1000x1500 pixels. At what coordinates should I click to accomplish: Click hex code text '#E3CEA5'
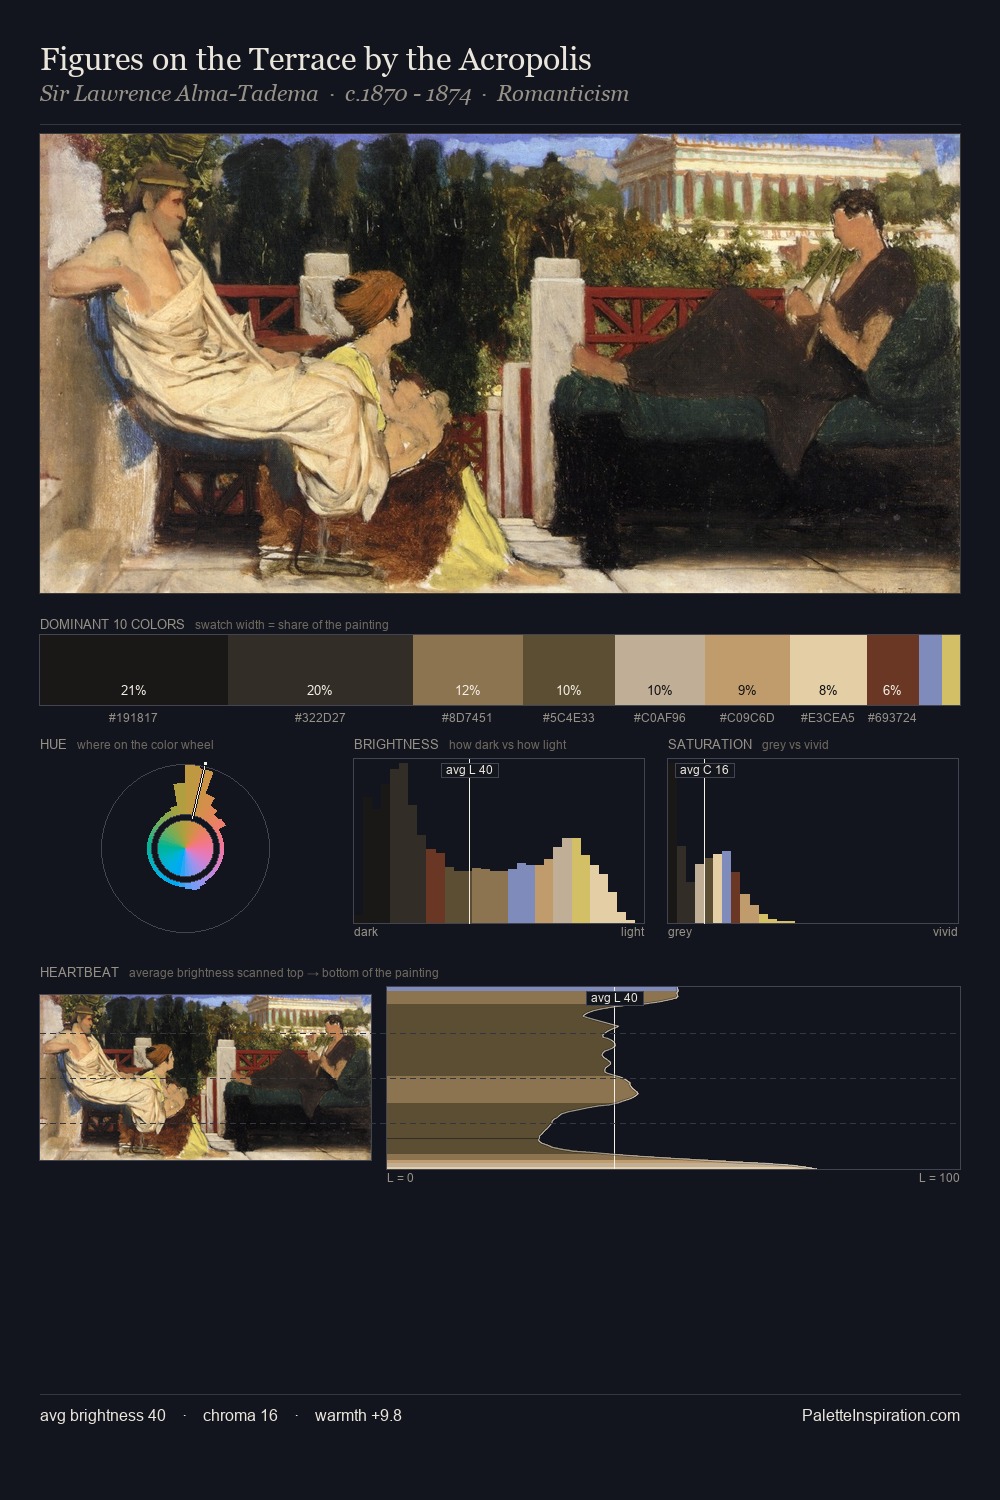coord(828,718)
